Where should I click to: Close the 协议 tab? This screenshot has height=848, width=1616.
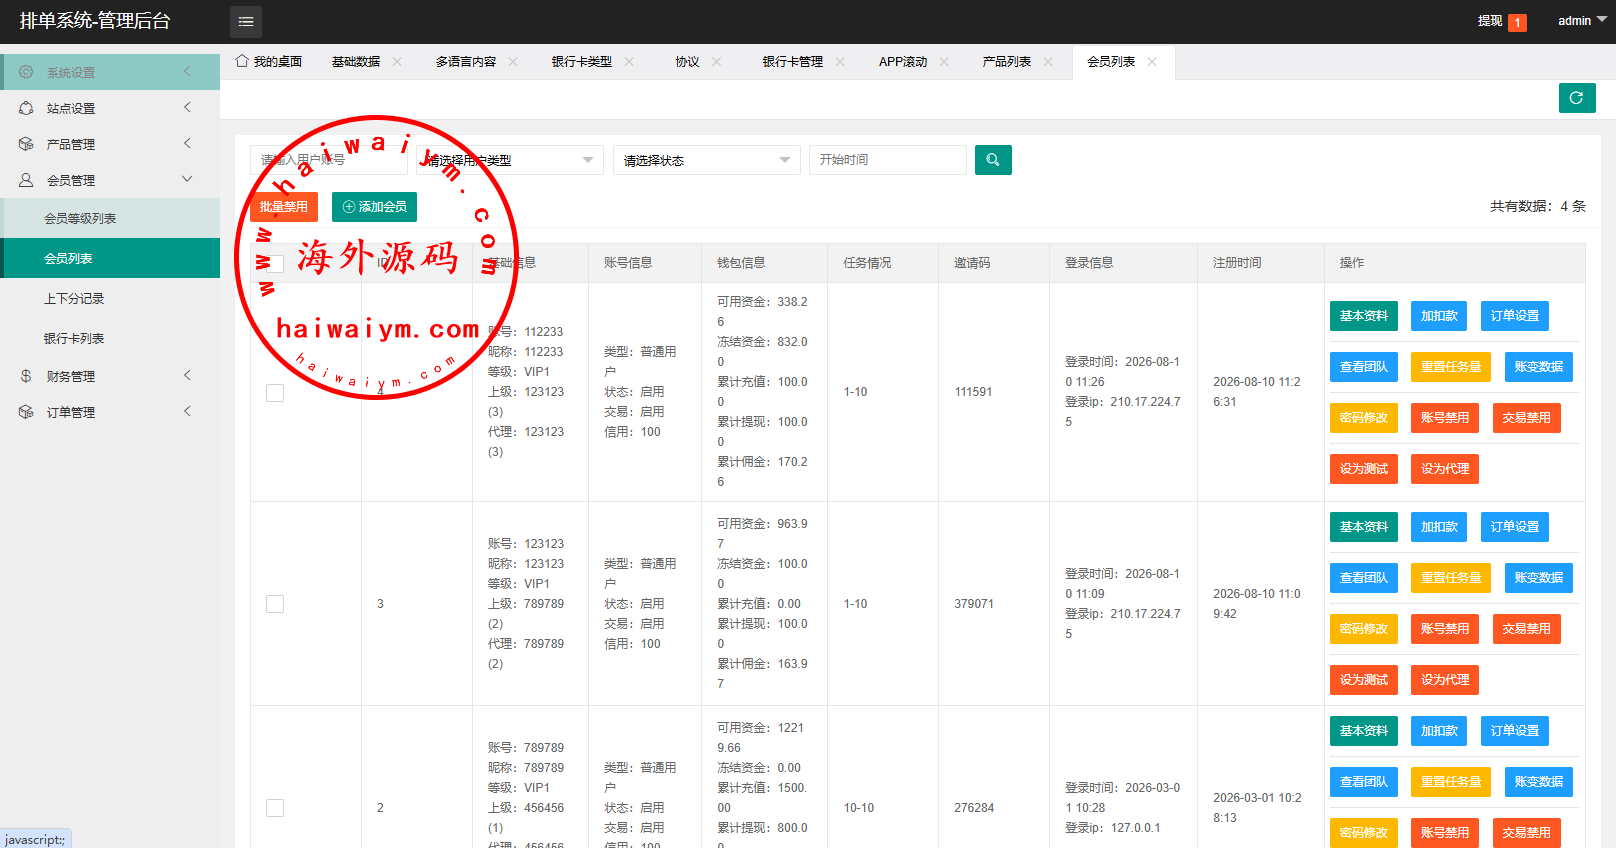(716, 62)
